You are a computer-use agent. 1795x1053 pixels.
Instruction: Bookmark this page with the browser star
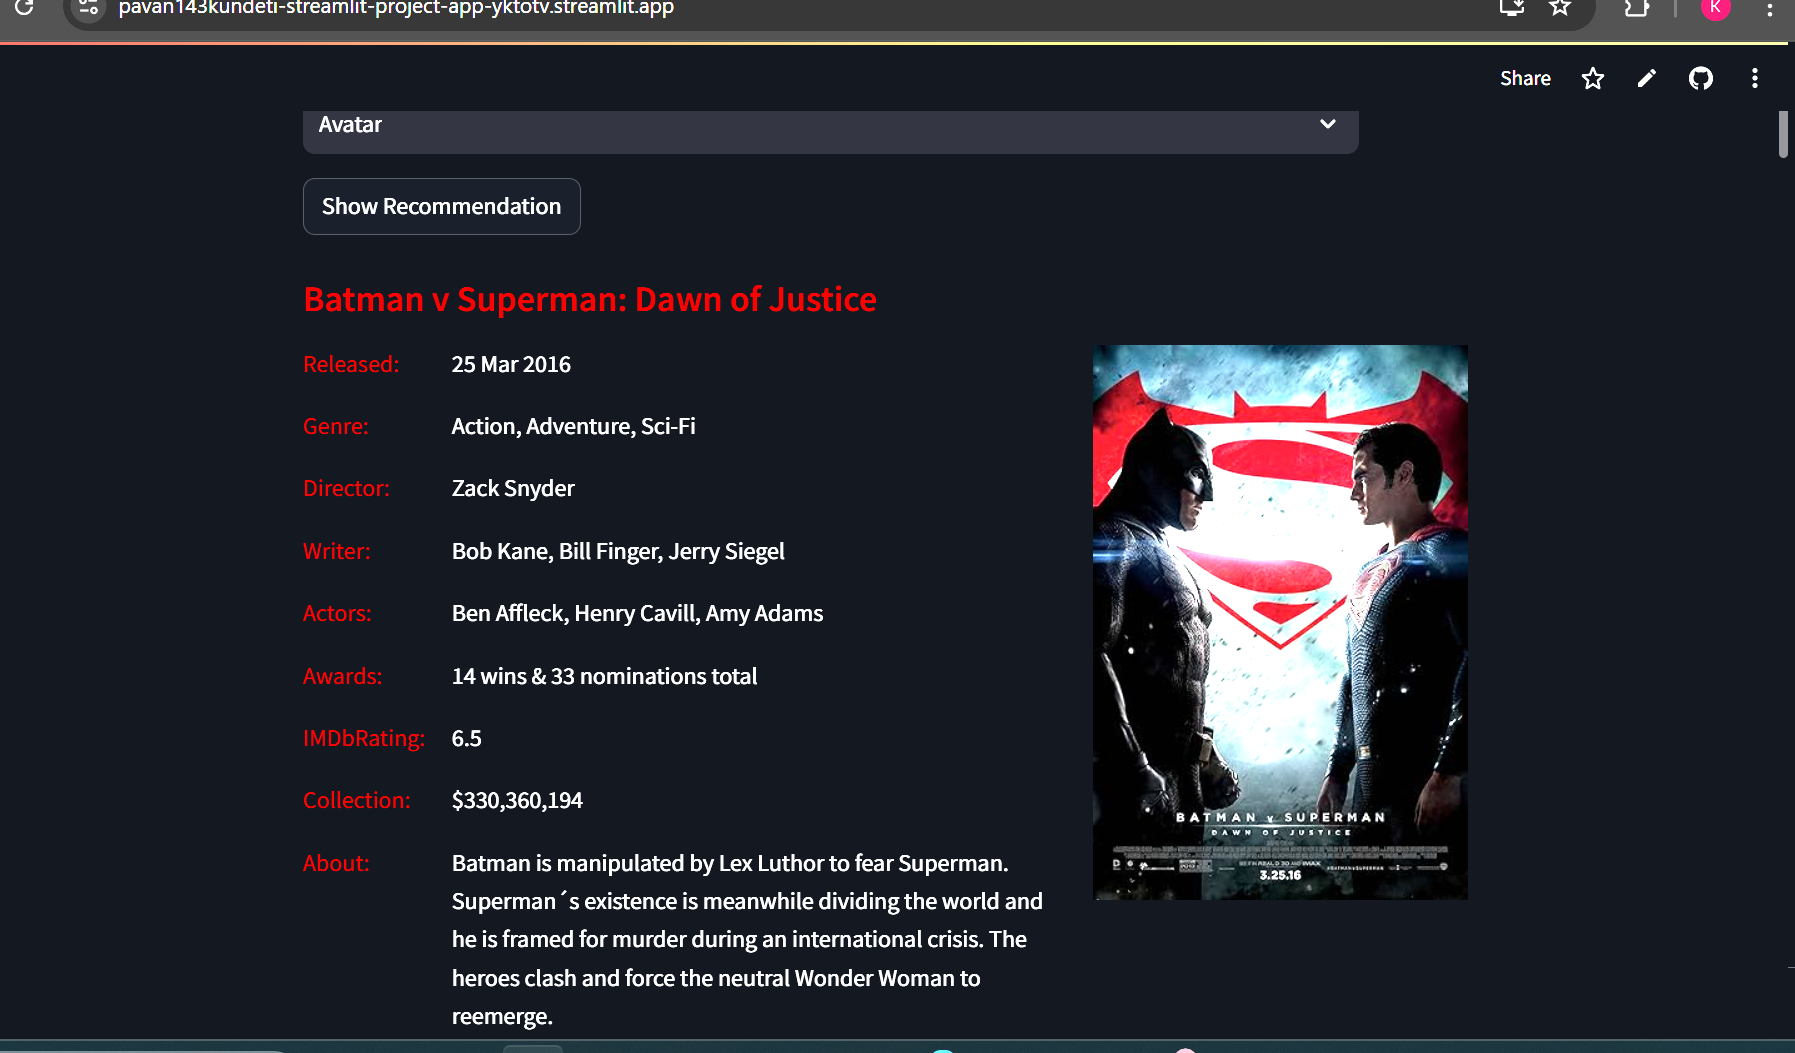pyautogui.click(x=1560, y=8)
